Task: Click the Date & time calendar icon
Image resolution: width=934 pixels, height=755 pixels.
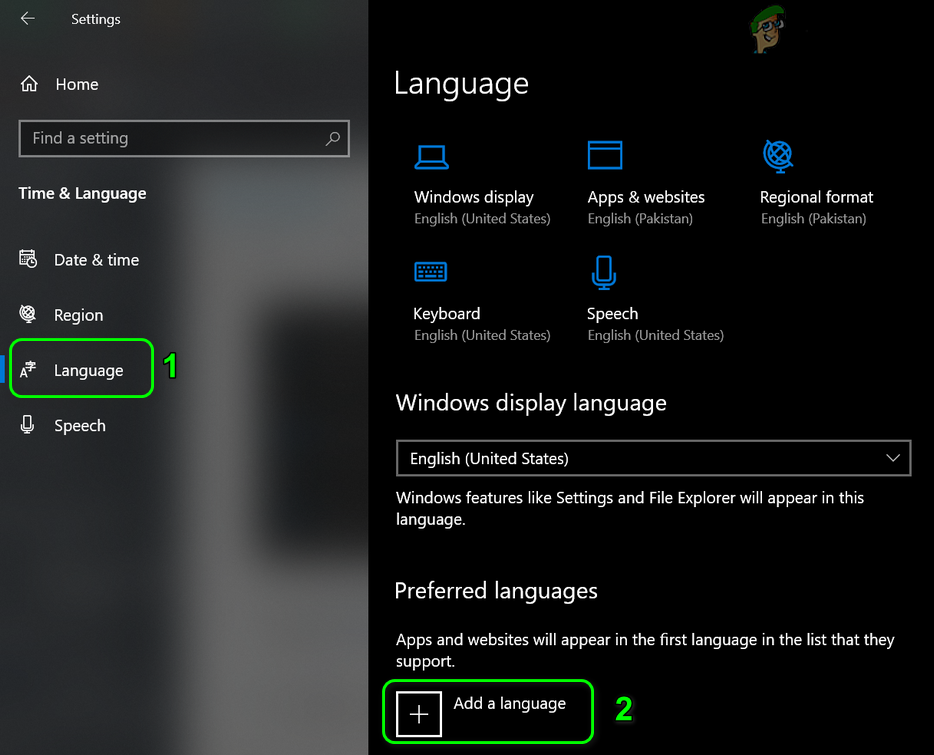Action: [28, 259]
